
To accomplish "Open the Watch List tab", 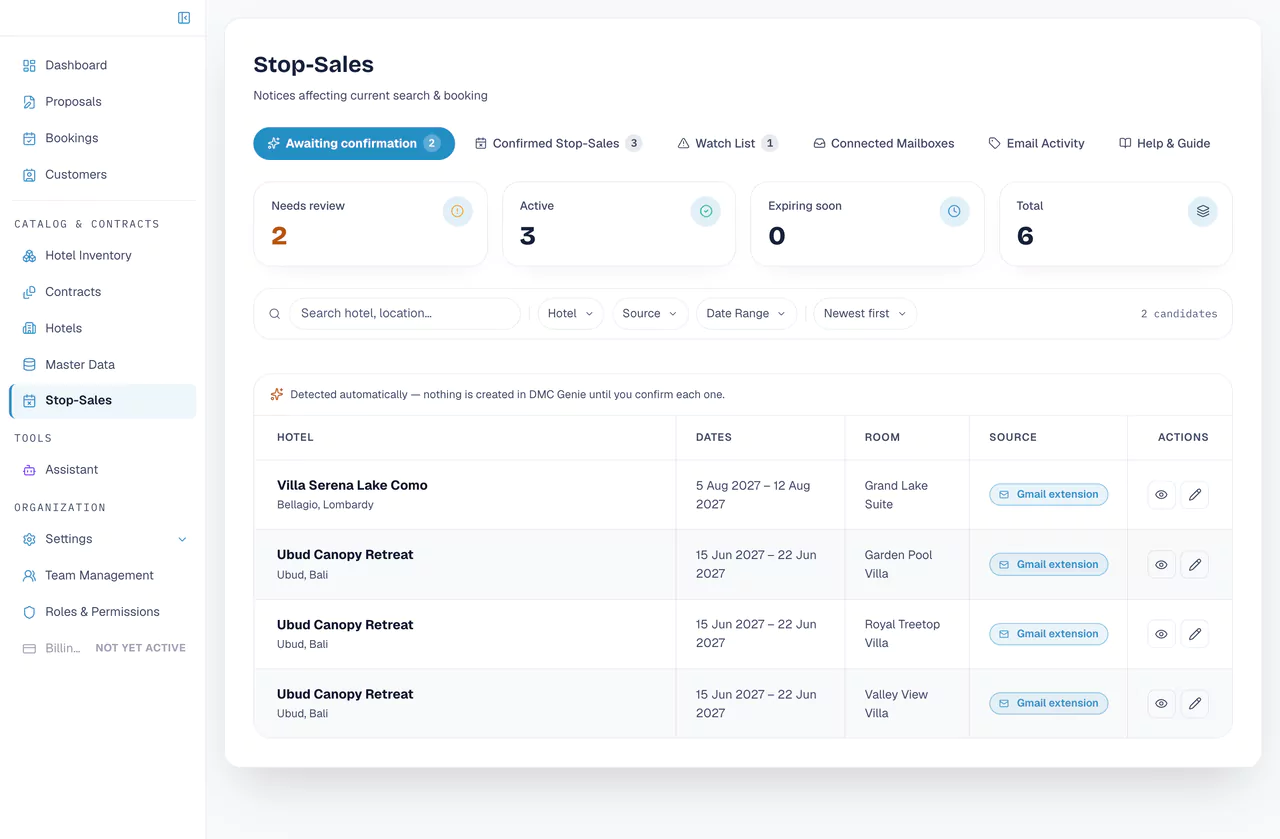I will tap(727, 143).
